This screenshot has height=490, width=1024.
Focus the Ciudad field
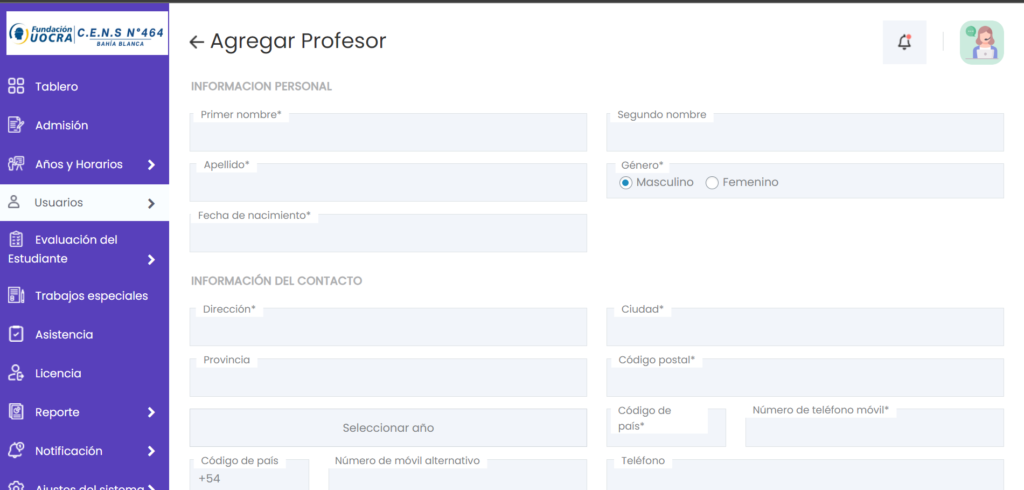[x=805, y=327]
